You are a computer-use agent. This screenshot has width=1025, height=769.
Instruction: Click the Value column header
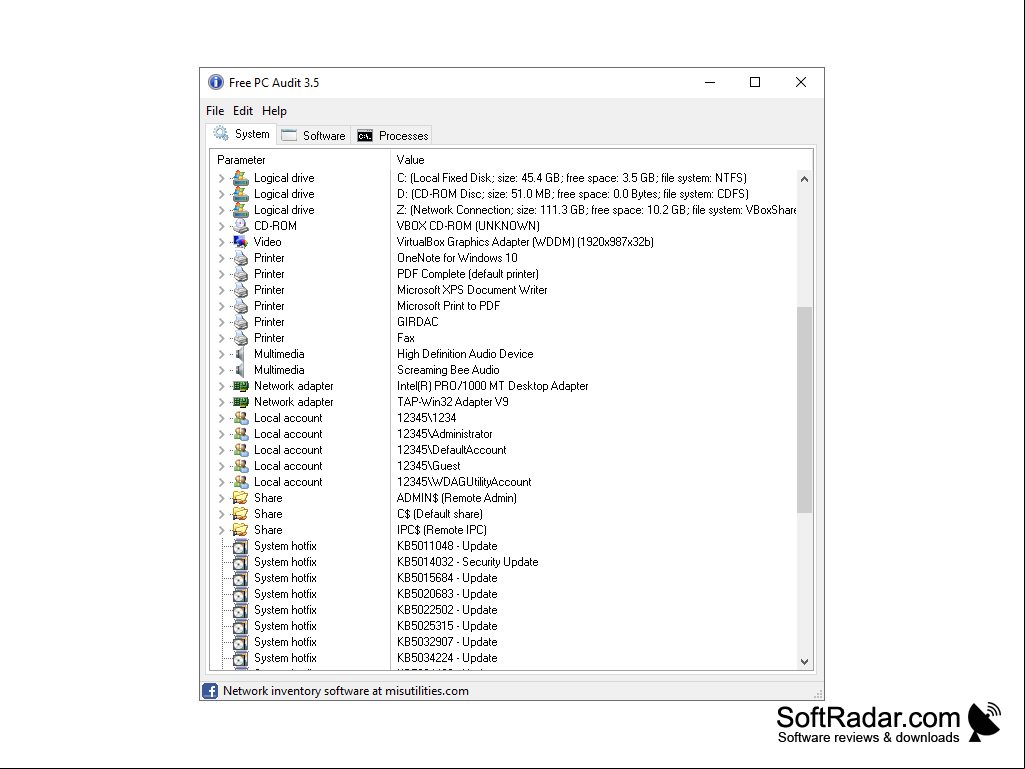click(601, 160)
